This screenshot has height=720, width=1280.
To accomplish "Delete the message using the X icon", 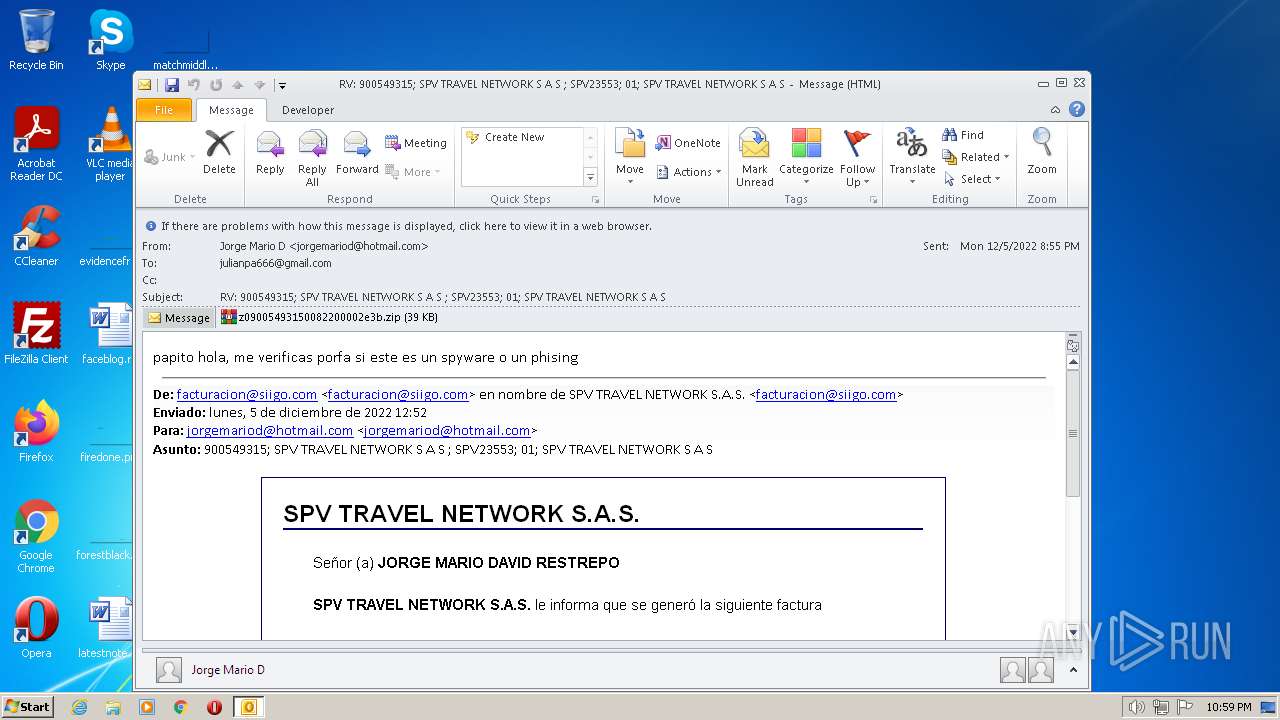I will (x=219, y=154).
